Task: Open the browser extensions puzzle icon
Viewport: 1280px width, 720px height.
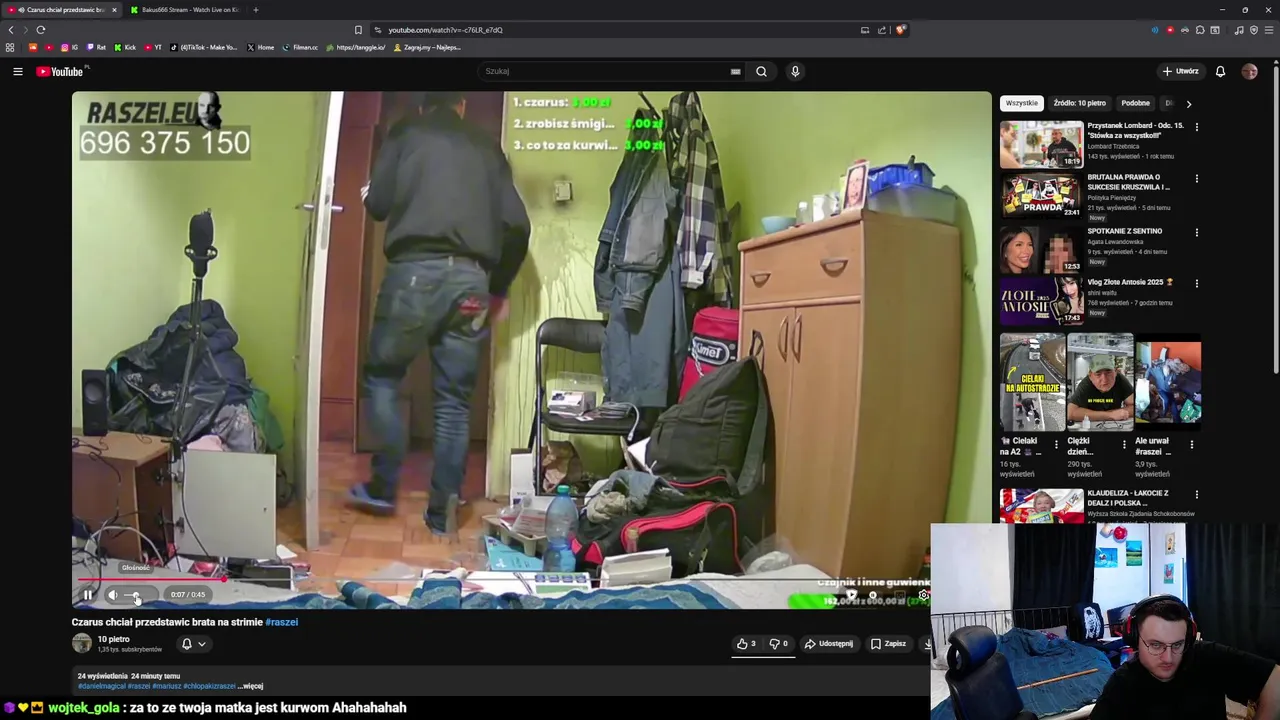Action: [x=1200, y=30]
